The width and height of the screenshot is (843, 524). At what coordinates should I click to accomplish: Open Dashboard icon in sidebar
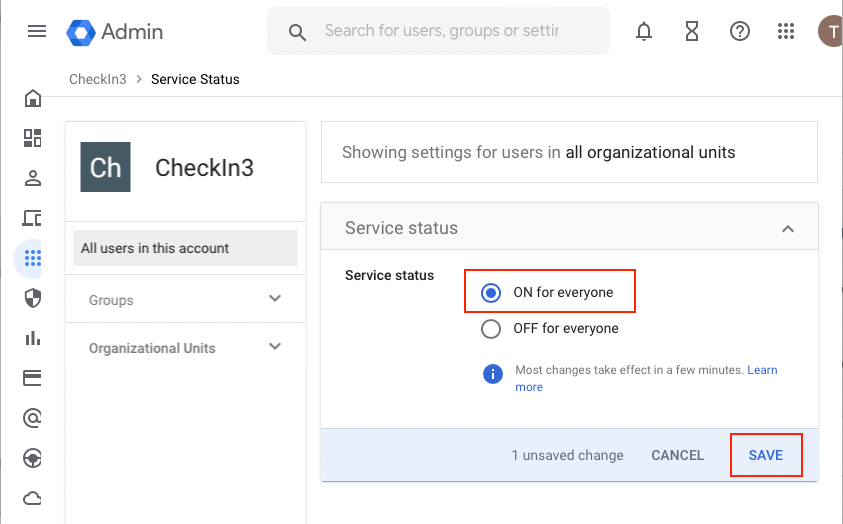pos(32,138)
